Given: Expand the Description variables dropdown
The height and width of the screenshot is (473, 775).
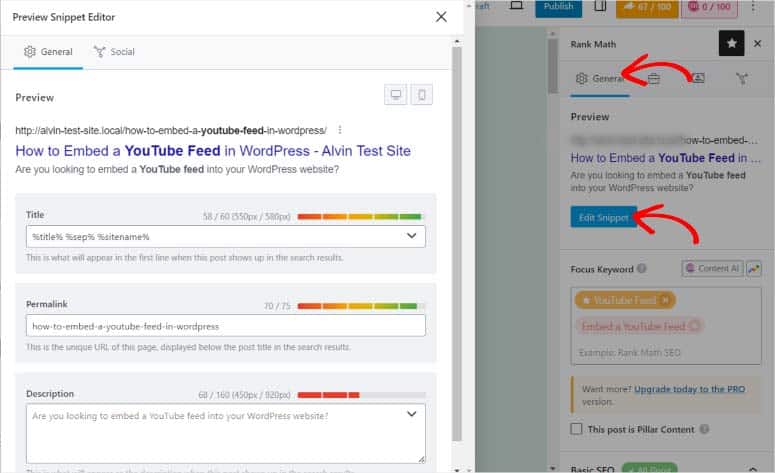Looking at the screenshot, I should pos(412,414).
